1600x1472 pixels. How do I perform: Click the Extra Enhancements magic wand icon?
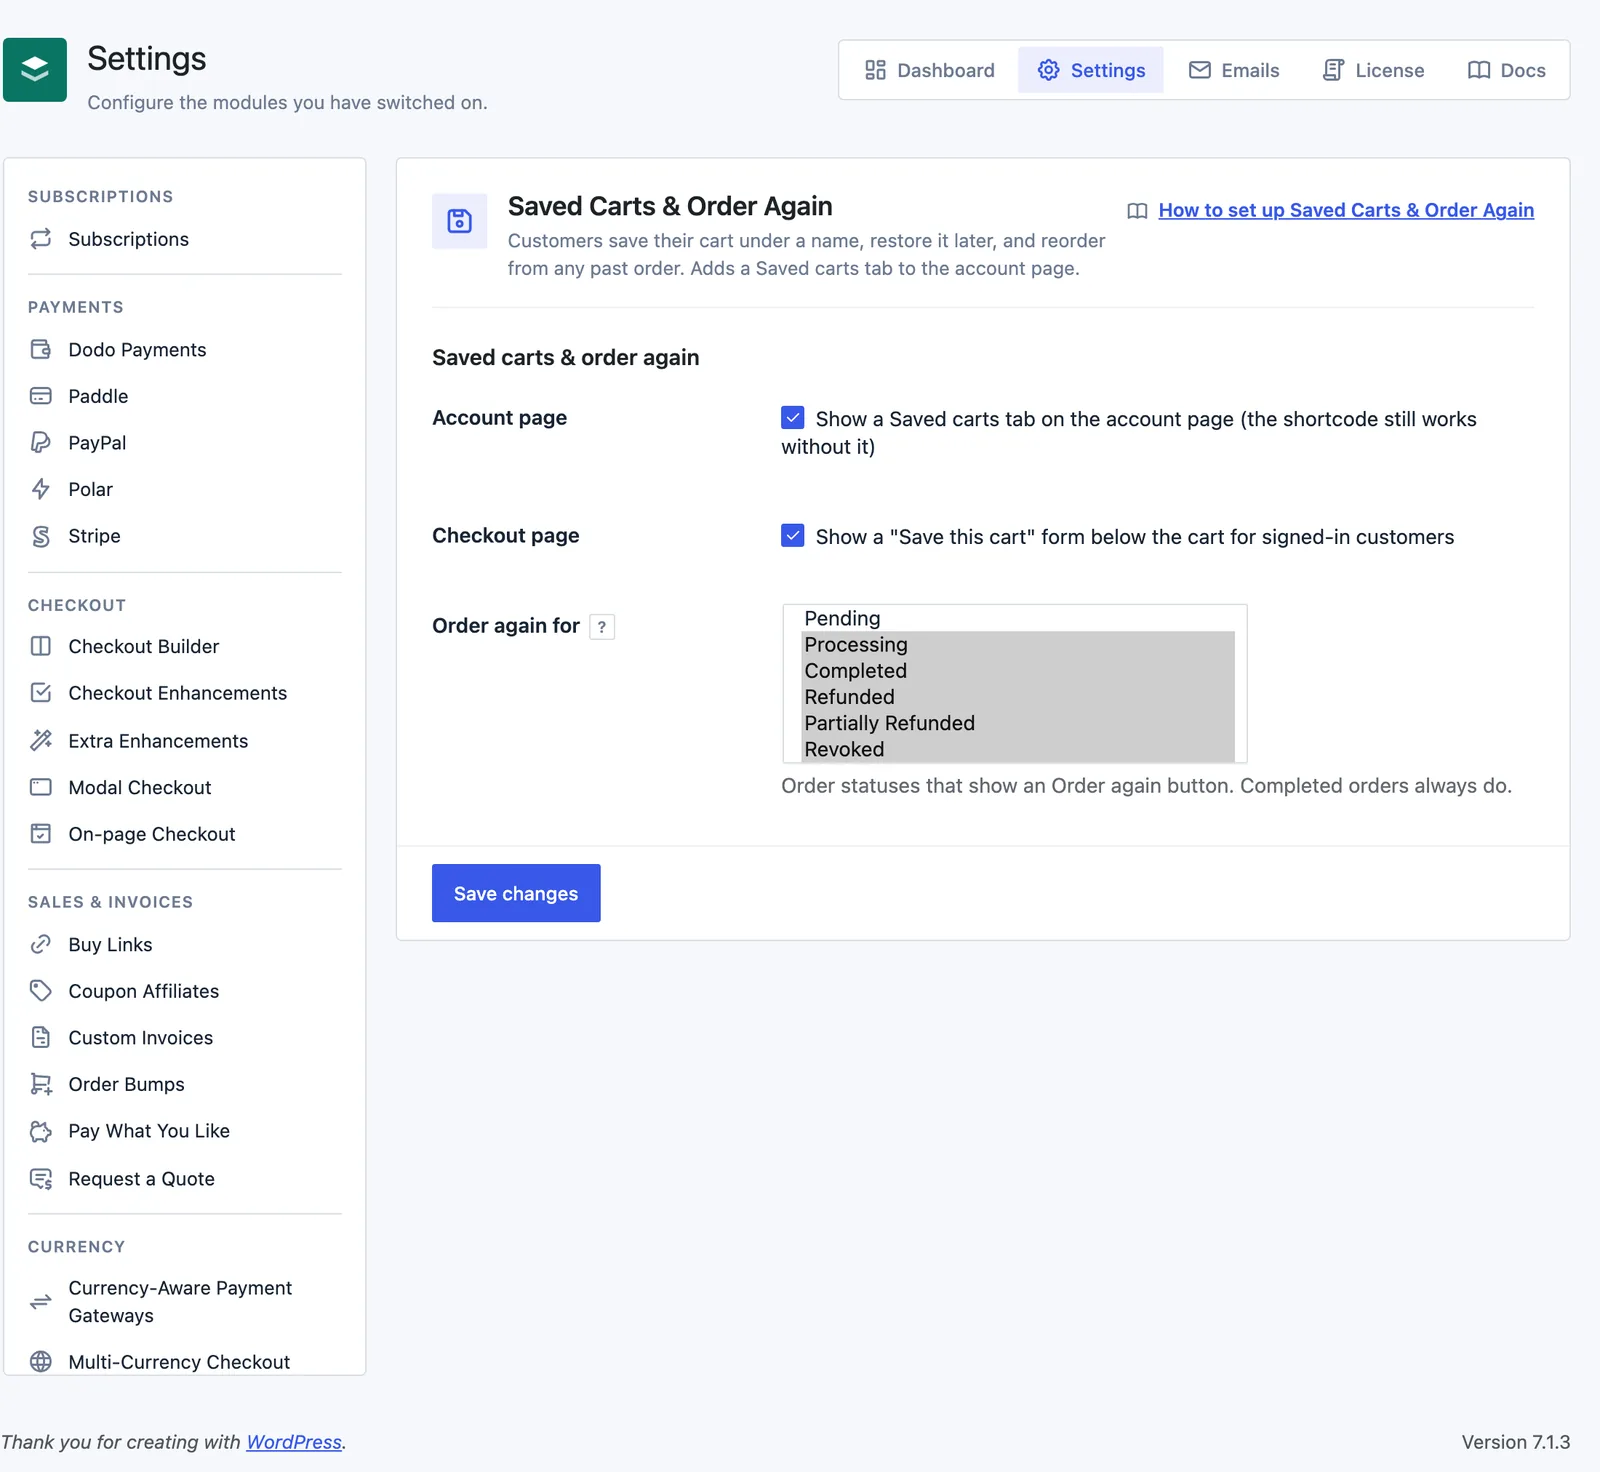pyautogui.click(x=41, y=740)
